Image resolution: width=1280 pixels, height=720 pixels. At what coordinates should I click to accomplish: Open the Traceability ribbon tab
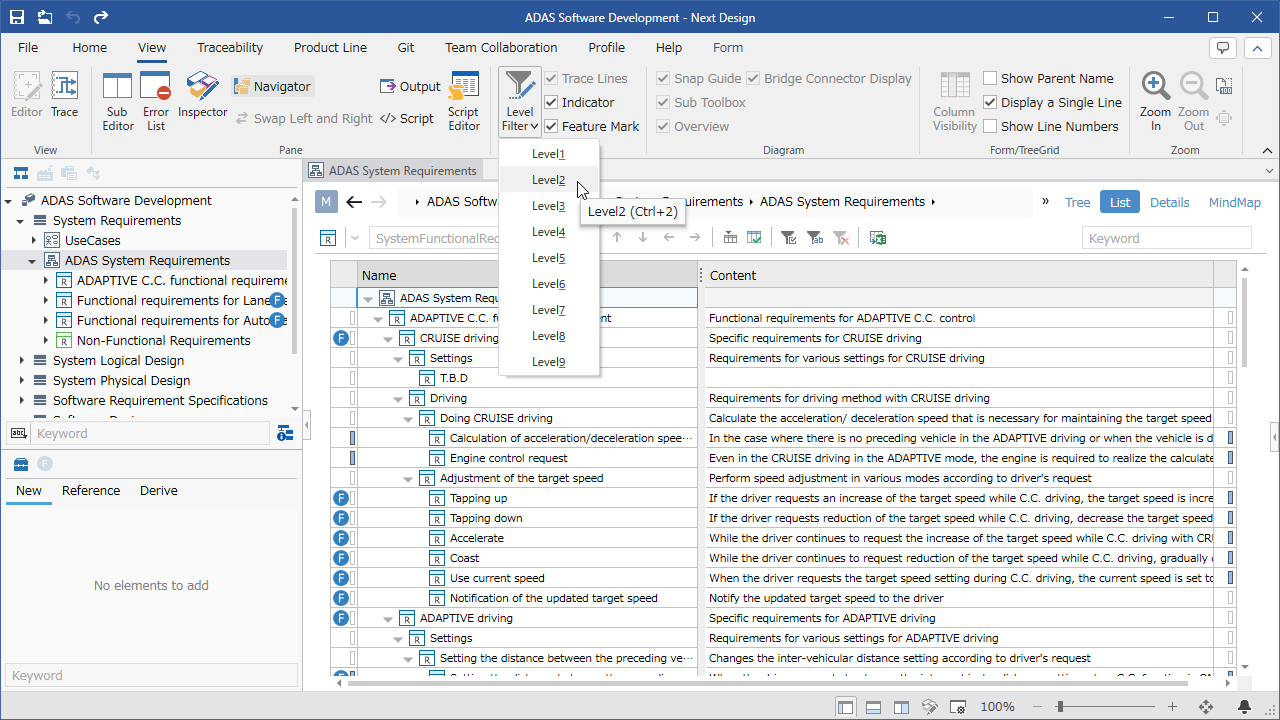click(x=230, y=47)
